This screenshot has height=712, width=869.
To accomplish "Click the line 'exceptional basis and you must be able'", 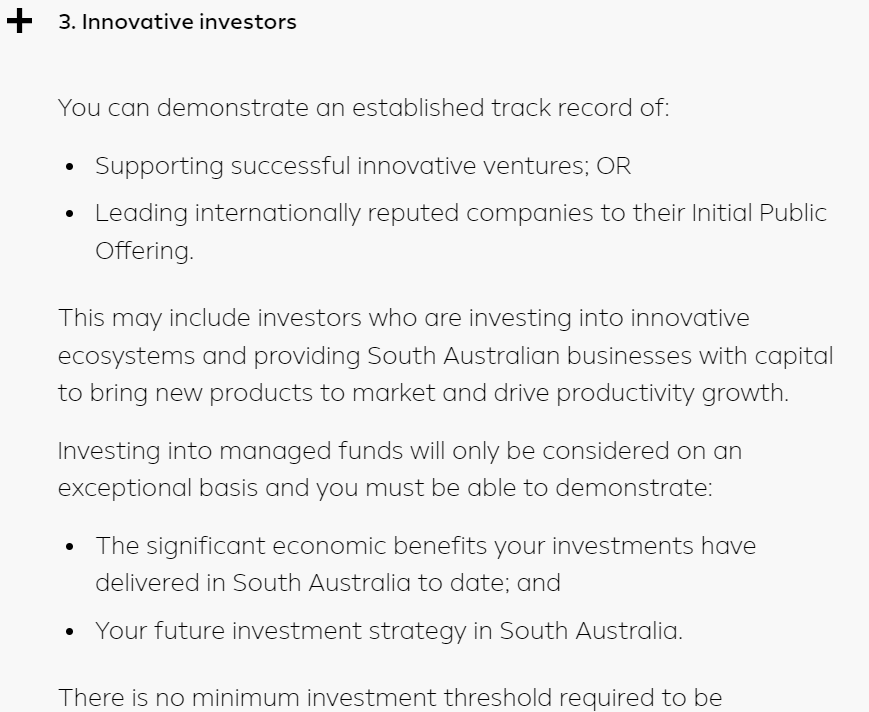I will (x=385, y=488).
